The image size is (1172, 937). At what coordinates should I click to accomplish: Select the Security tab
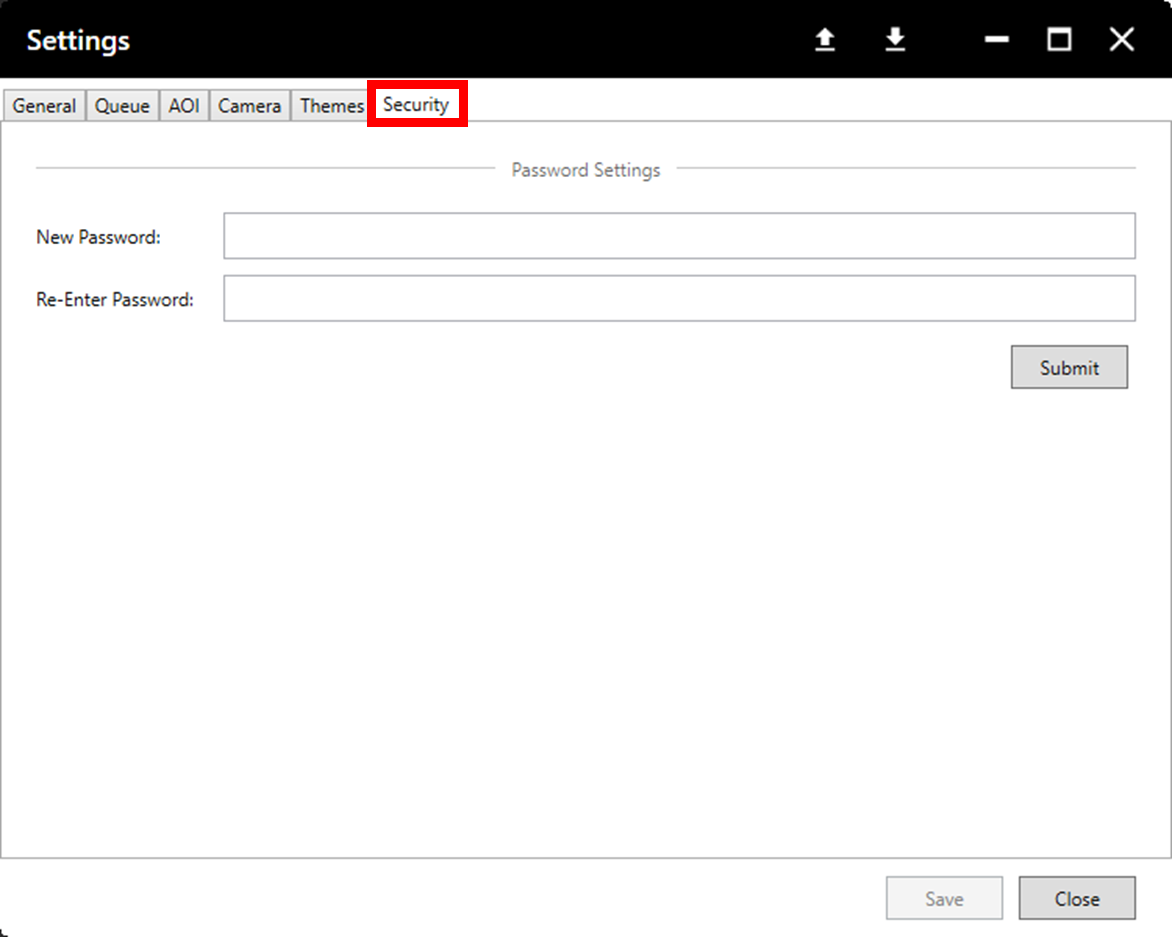coord(416,104)
